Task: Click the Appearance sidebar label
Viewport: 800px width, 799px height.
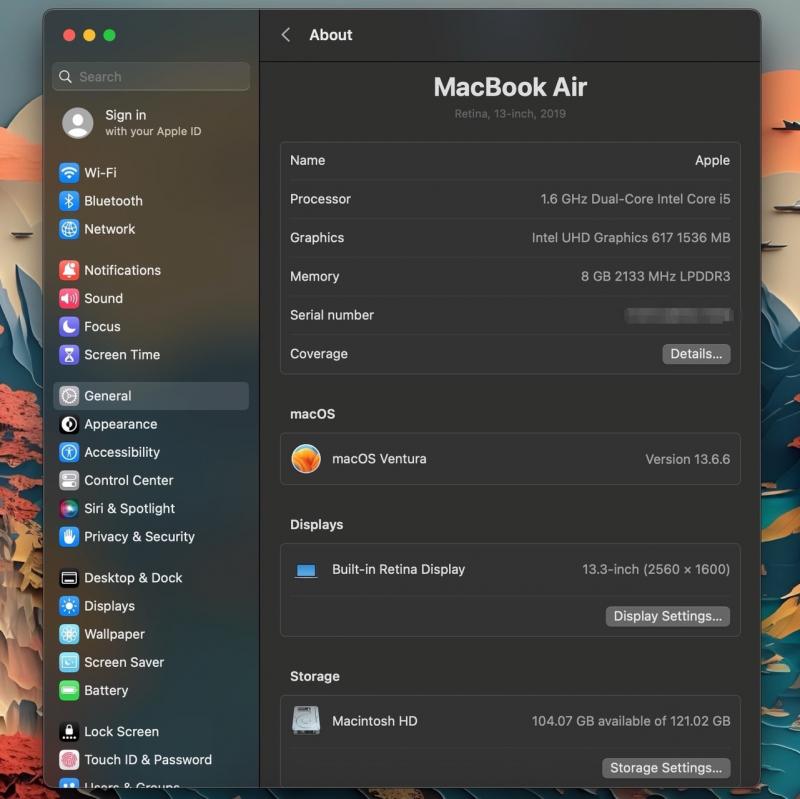Action: click(120, 424)
